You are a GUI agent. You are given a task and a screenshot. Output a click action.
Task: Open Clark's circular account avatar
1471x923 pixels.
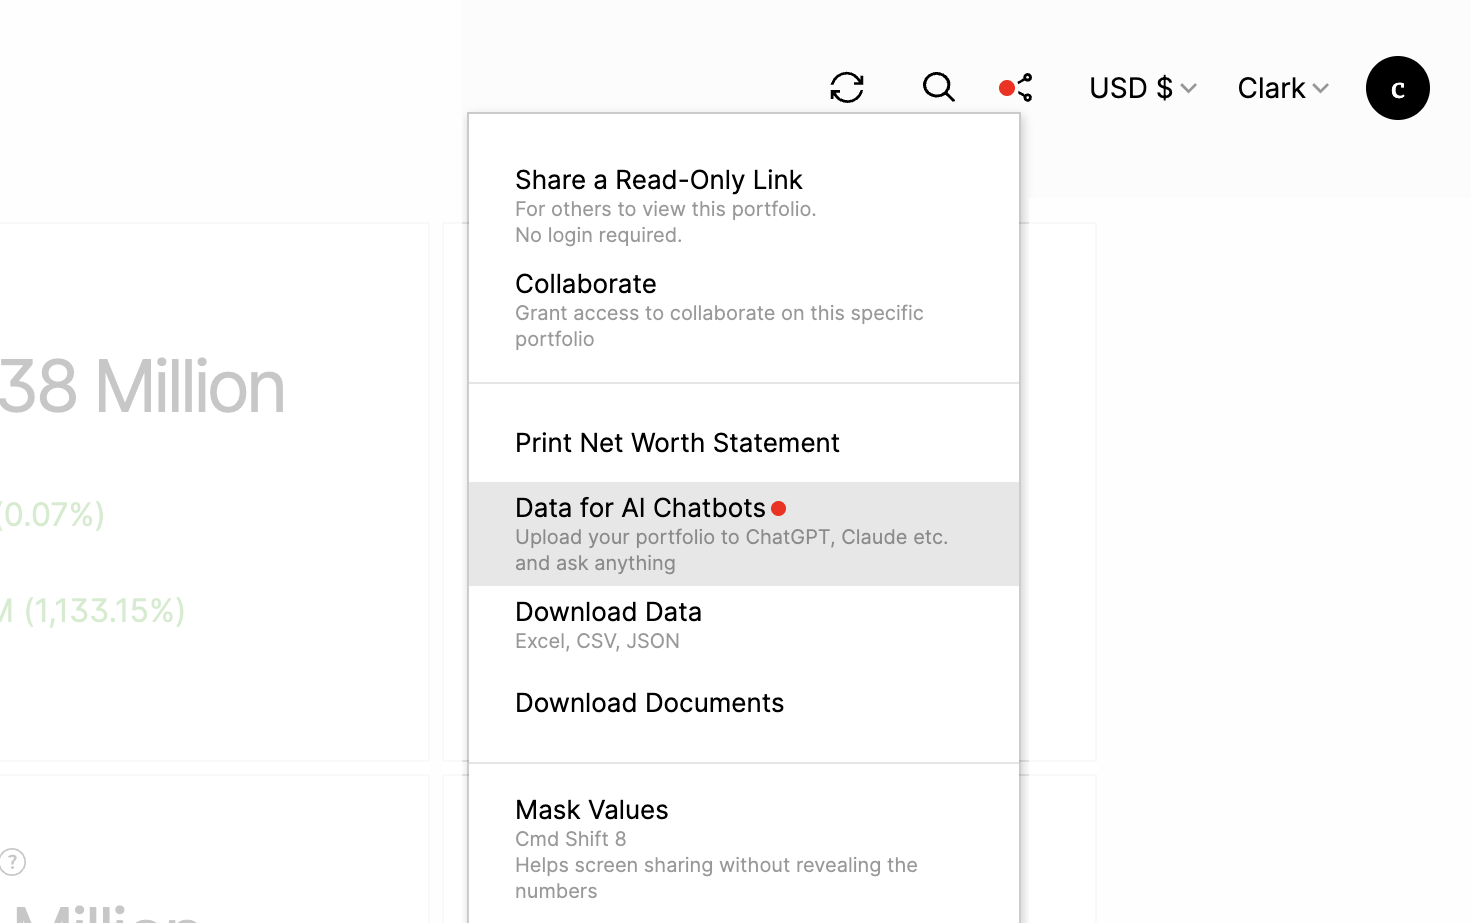coord(1397,88)
